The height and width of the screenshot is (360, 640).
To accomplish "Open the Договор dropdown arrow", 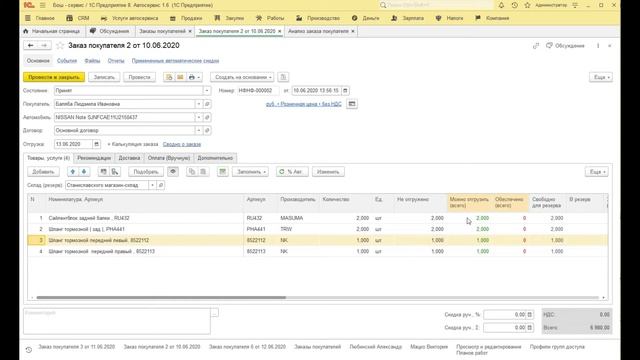I will click(199, 130).
